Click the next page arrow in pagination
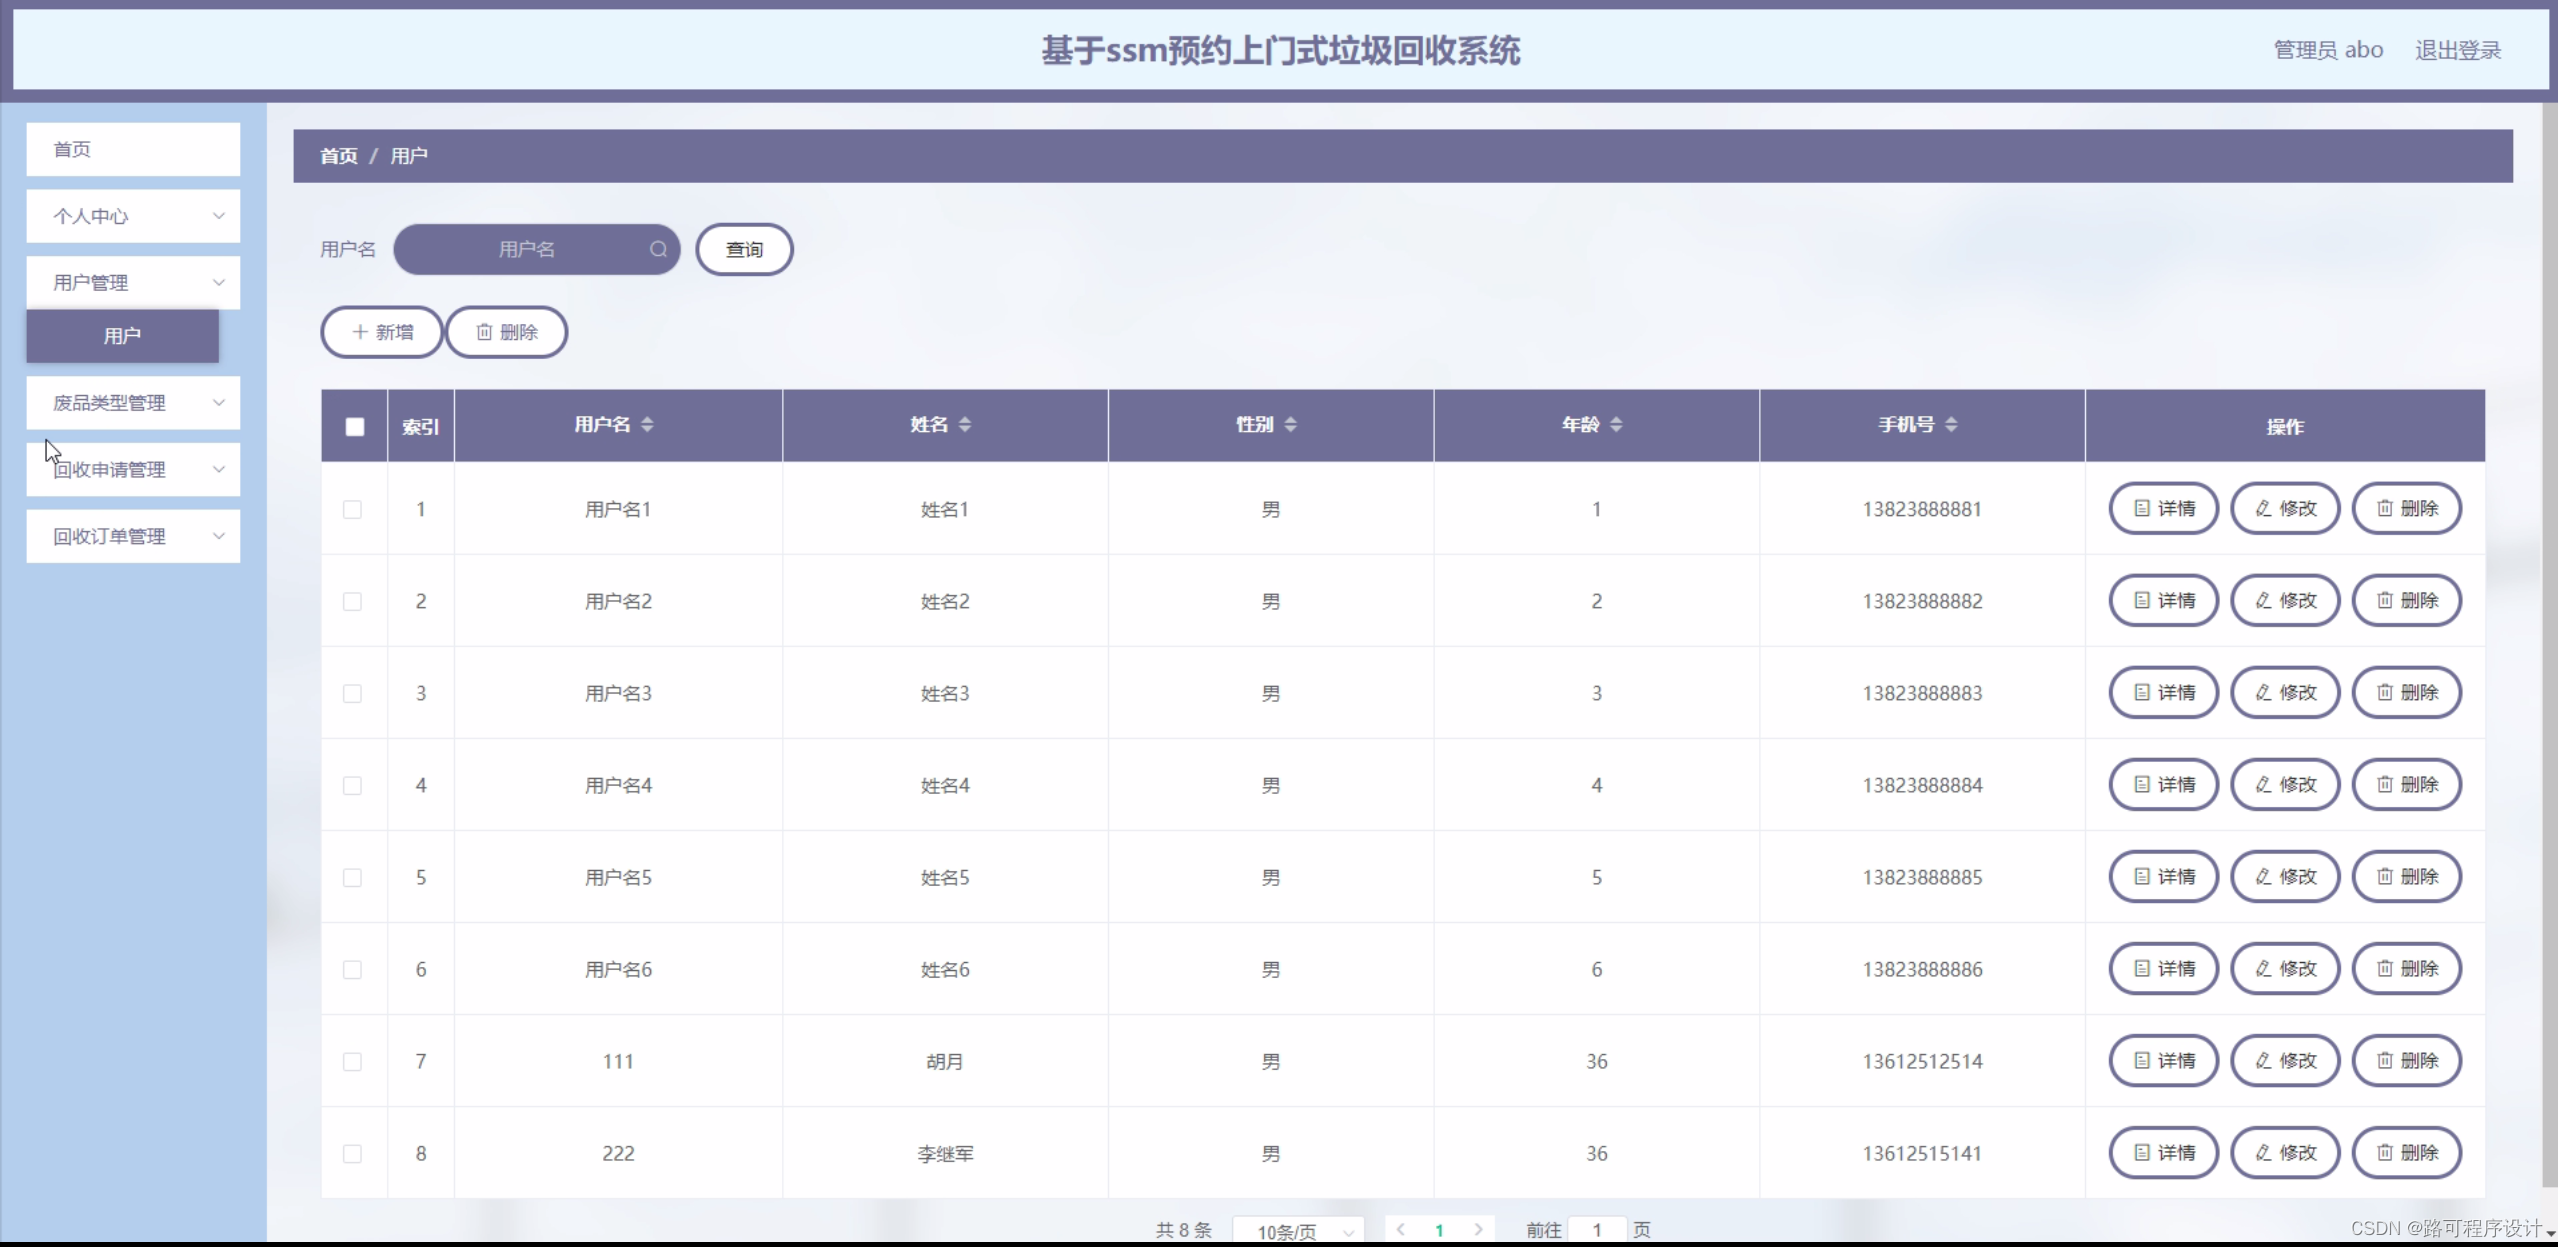Viewport: 2558px width, 1247px height. [x=1478, y=1230]
